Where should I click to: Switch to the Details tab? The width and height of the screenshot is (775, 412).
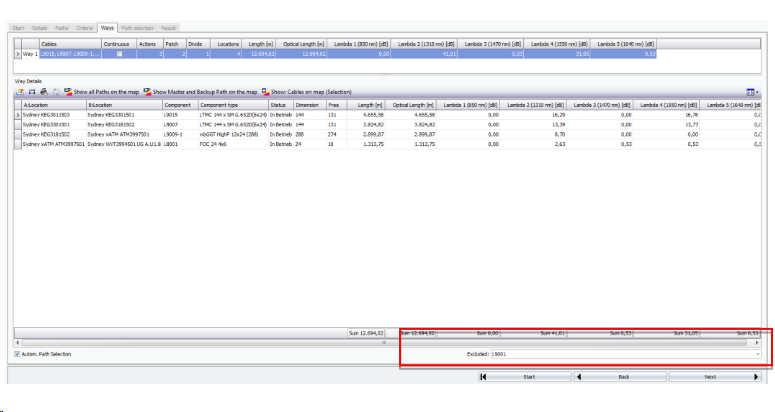click(x=40, y=28)
